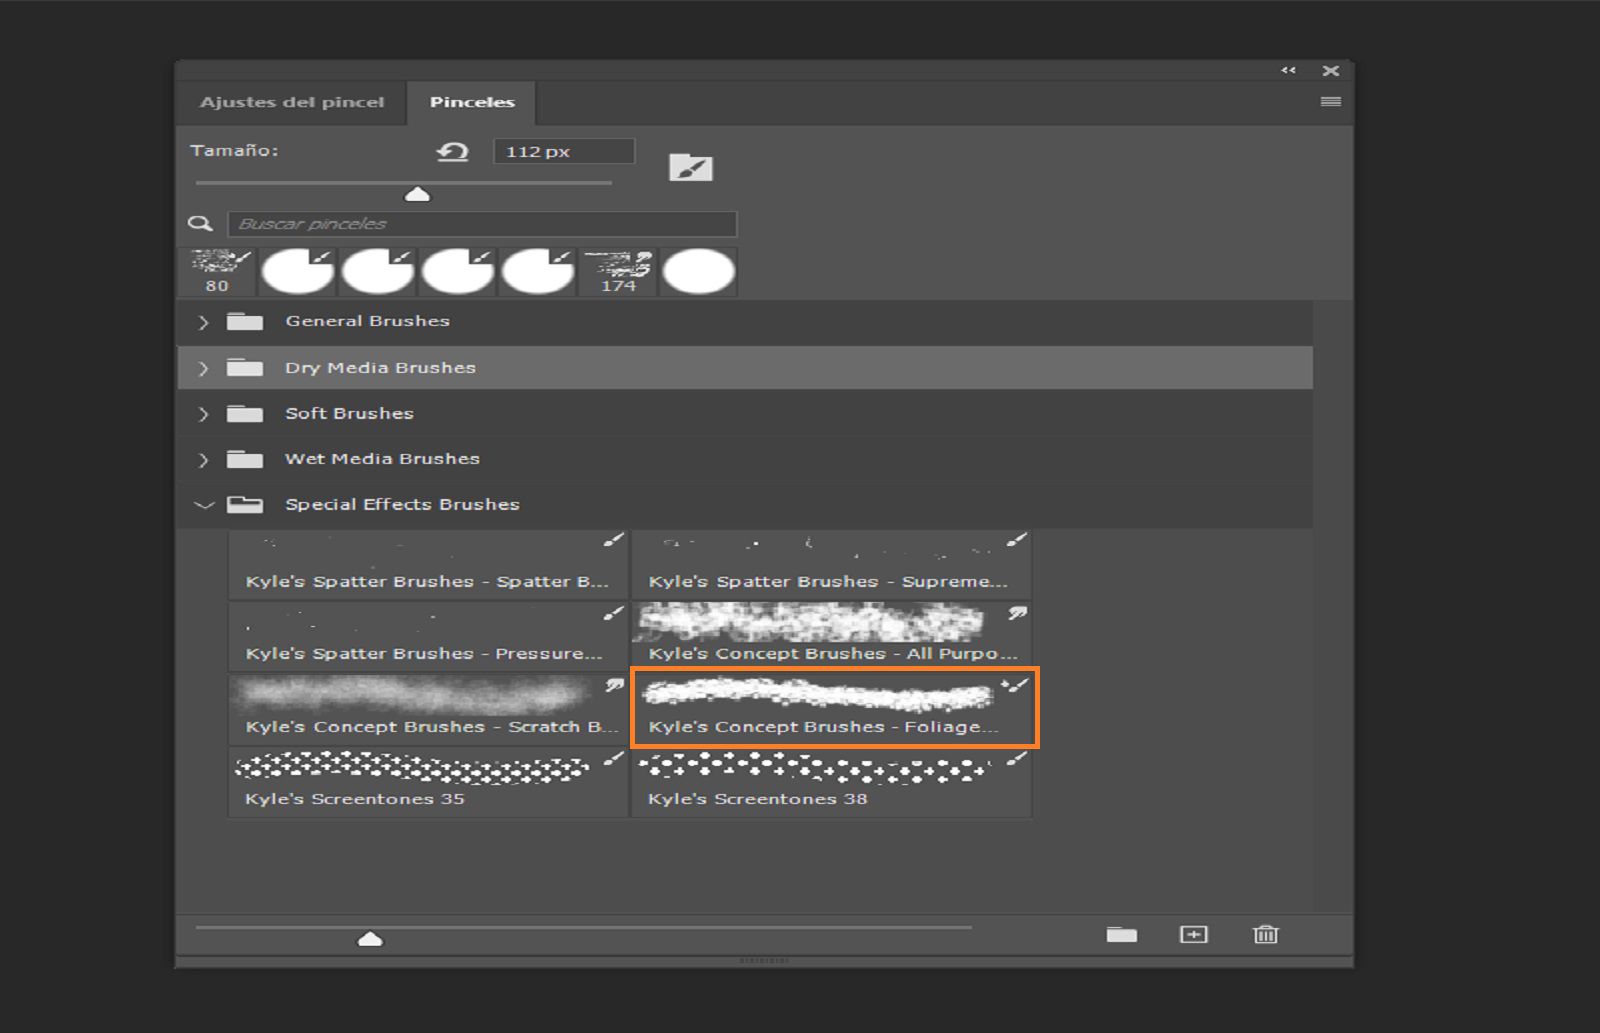
Task: Expand the Wet Media Brushes group
Action: [203, 459]
